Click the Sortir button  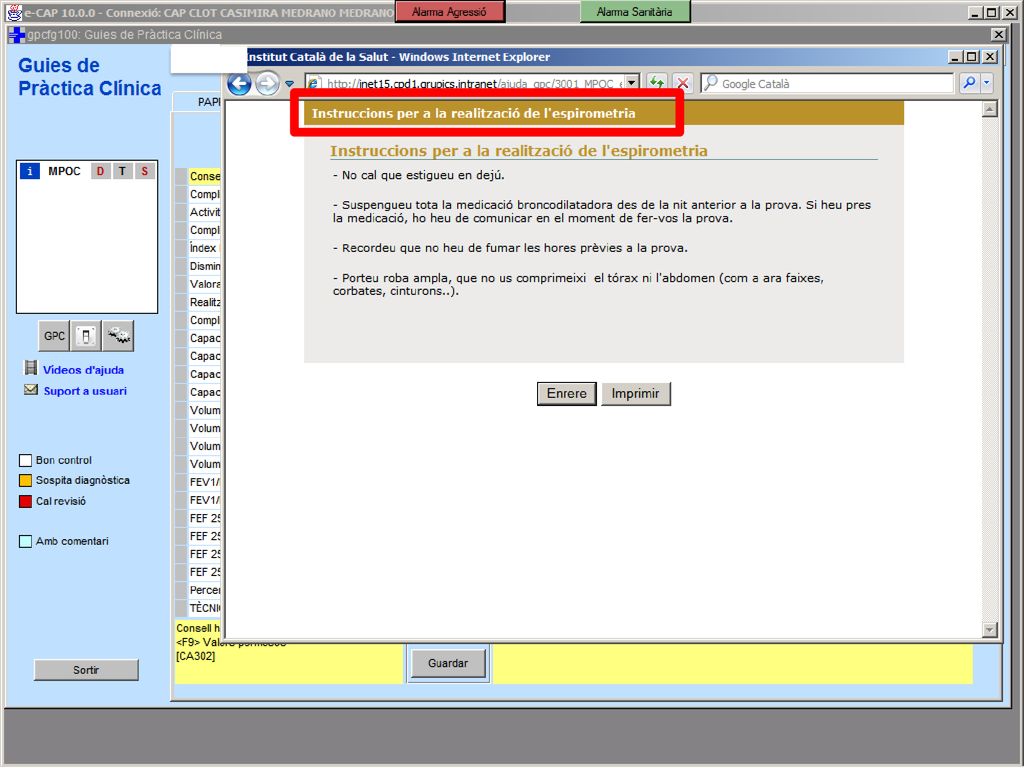(86, 670)
